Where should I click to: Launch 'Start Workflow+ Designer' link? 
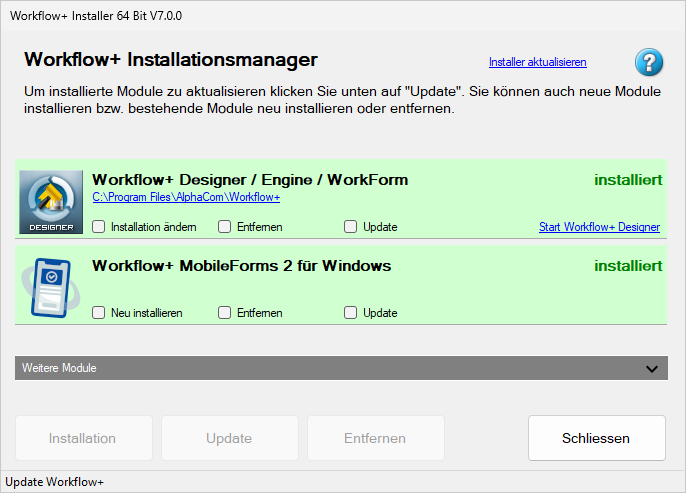tap(599, 227)
